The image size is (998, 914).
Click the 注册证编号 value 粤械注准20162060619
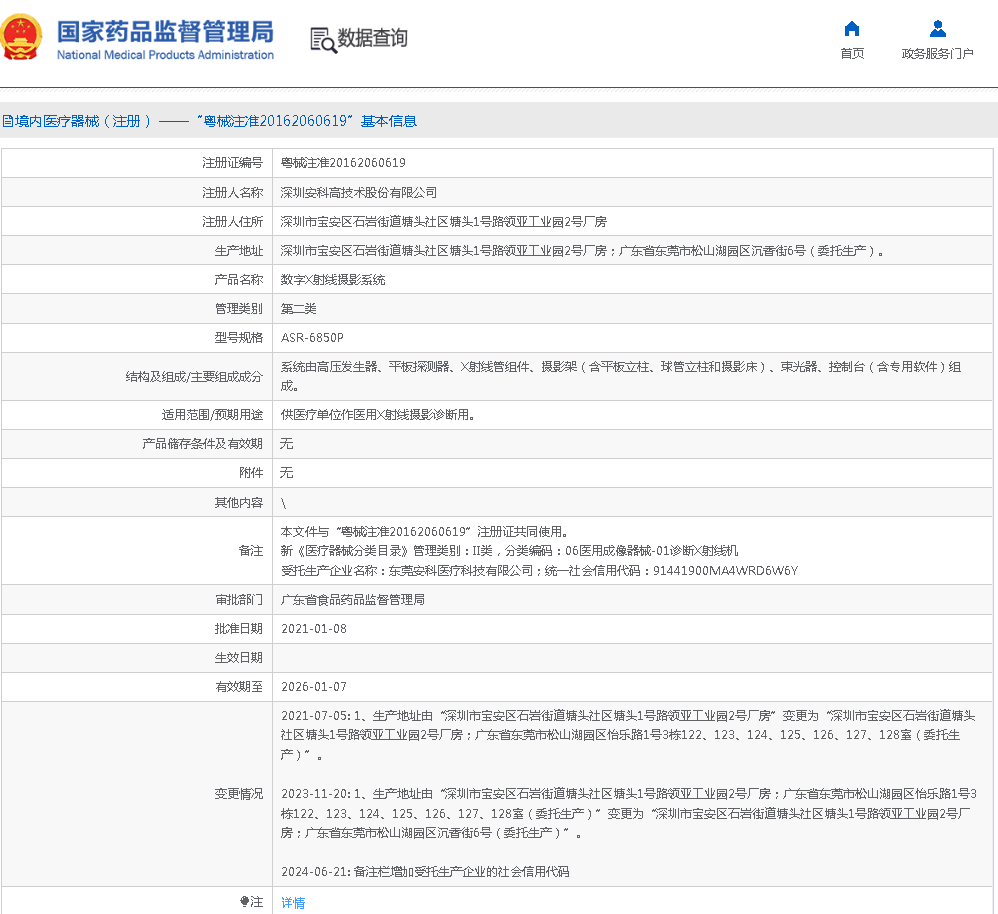pyautogui.click(x=343, y=163)
